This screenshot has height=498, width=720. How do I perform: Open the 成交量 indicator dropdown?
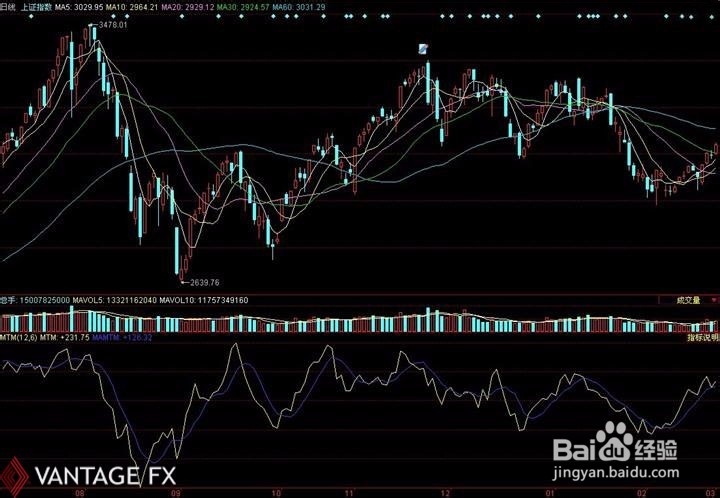point(688,300)
